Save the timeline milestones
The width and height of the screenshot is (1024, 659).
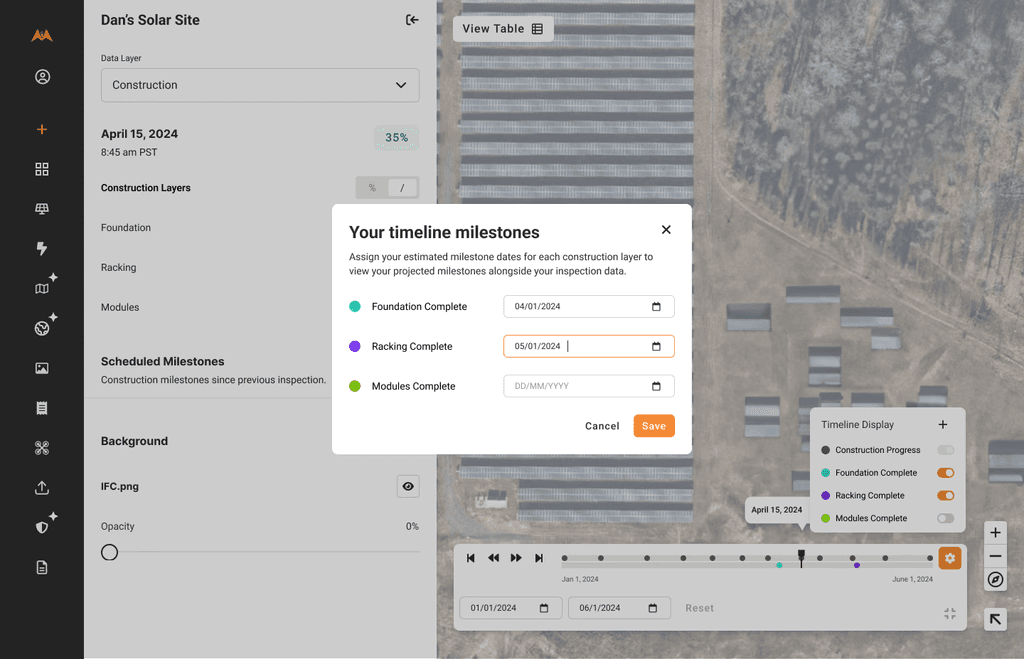tap(653, 425)
